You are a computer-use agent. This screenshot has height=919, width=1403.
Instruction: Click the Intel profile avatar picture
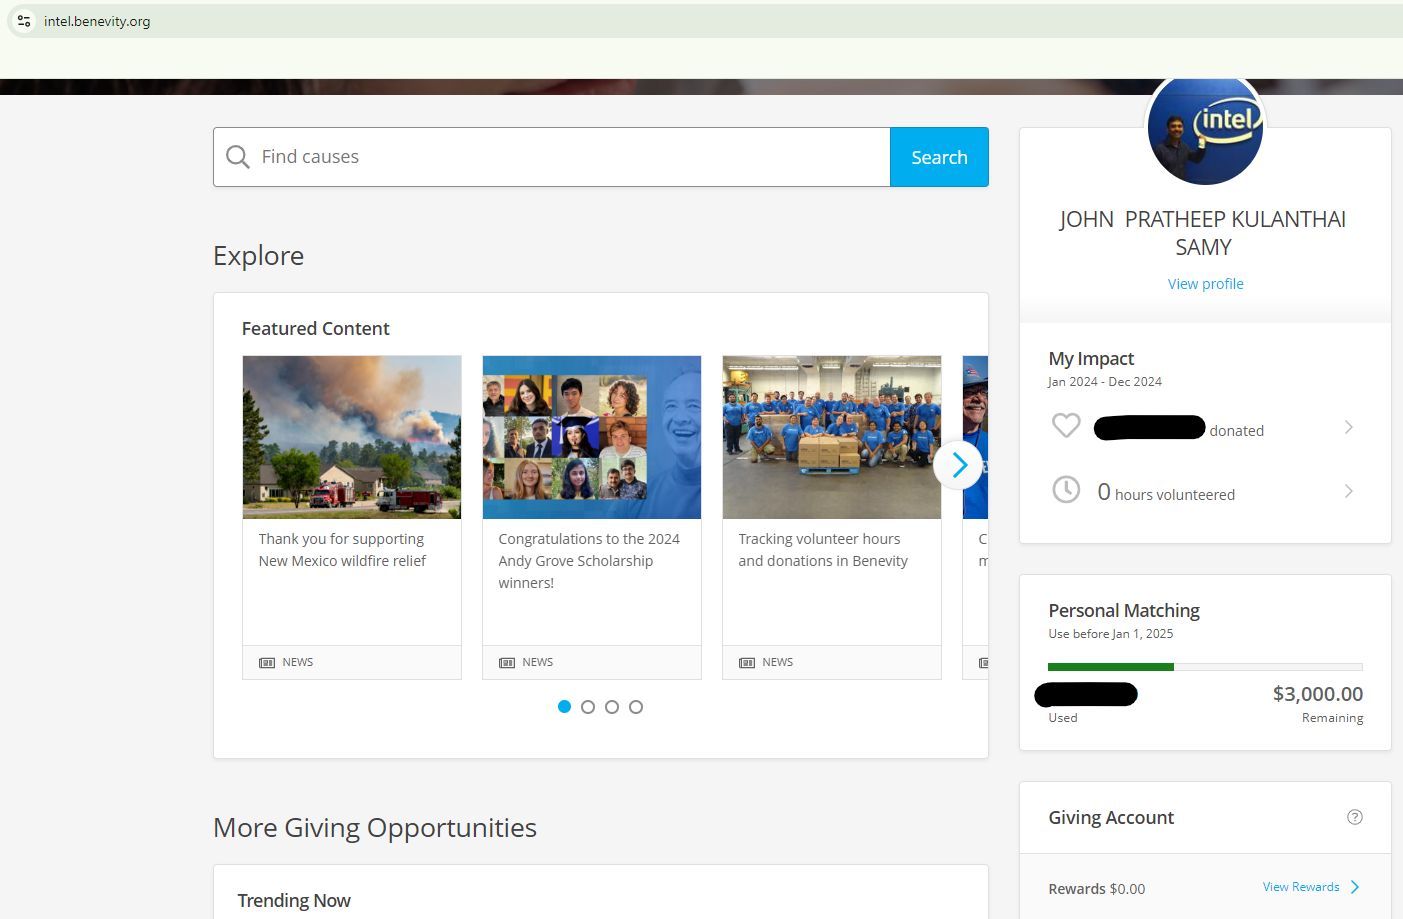tap(1205, 128)
